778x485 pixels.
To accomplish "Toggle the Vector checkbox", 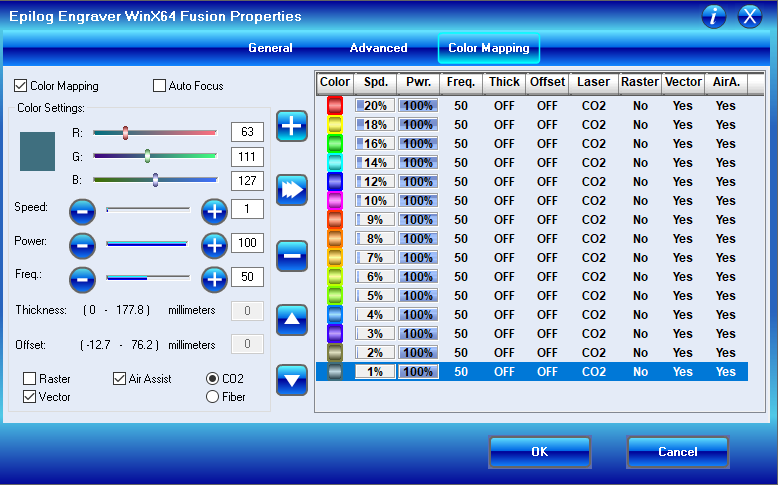I will (29, 397).
